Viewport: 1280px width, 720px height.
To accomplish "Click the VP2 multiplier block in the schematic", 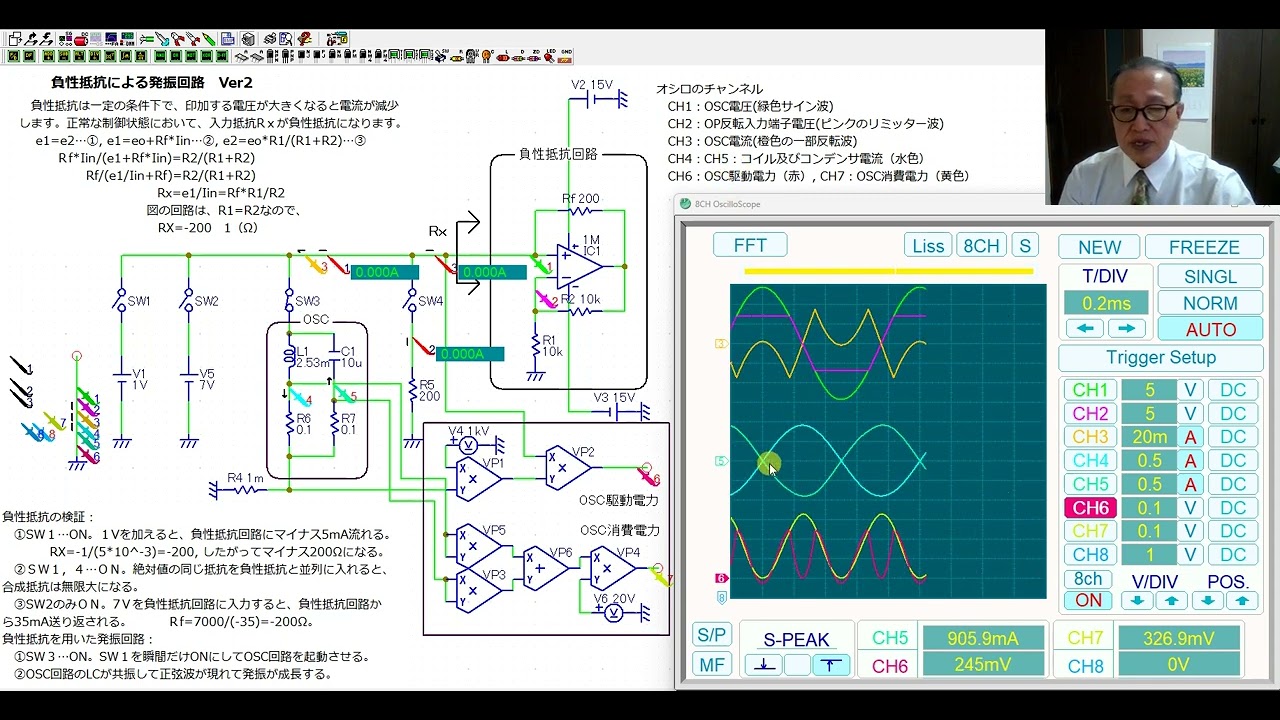I will pos(568,467).
